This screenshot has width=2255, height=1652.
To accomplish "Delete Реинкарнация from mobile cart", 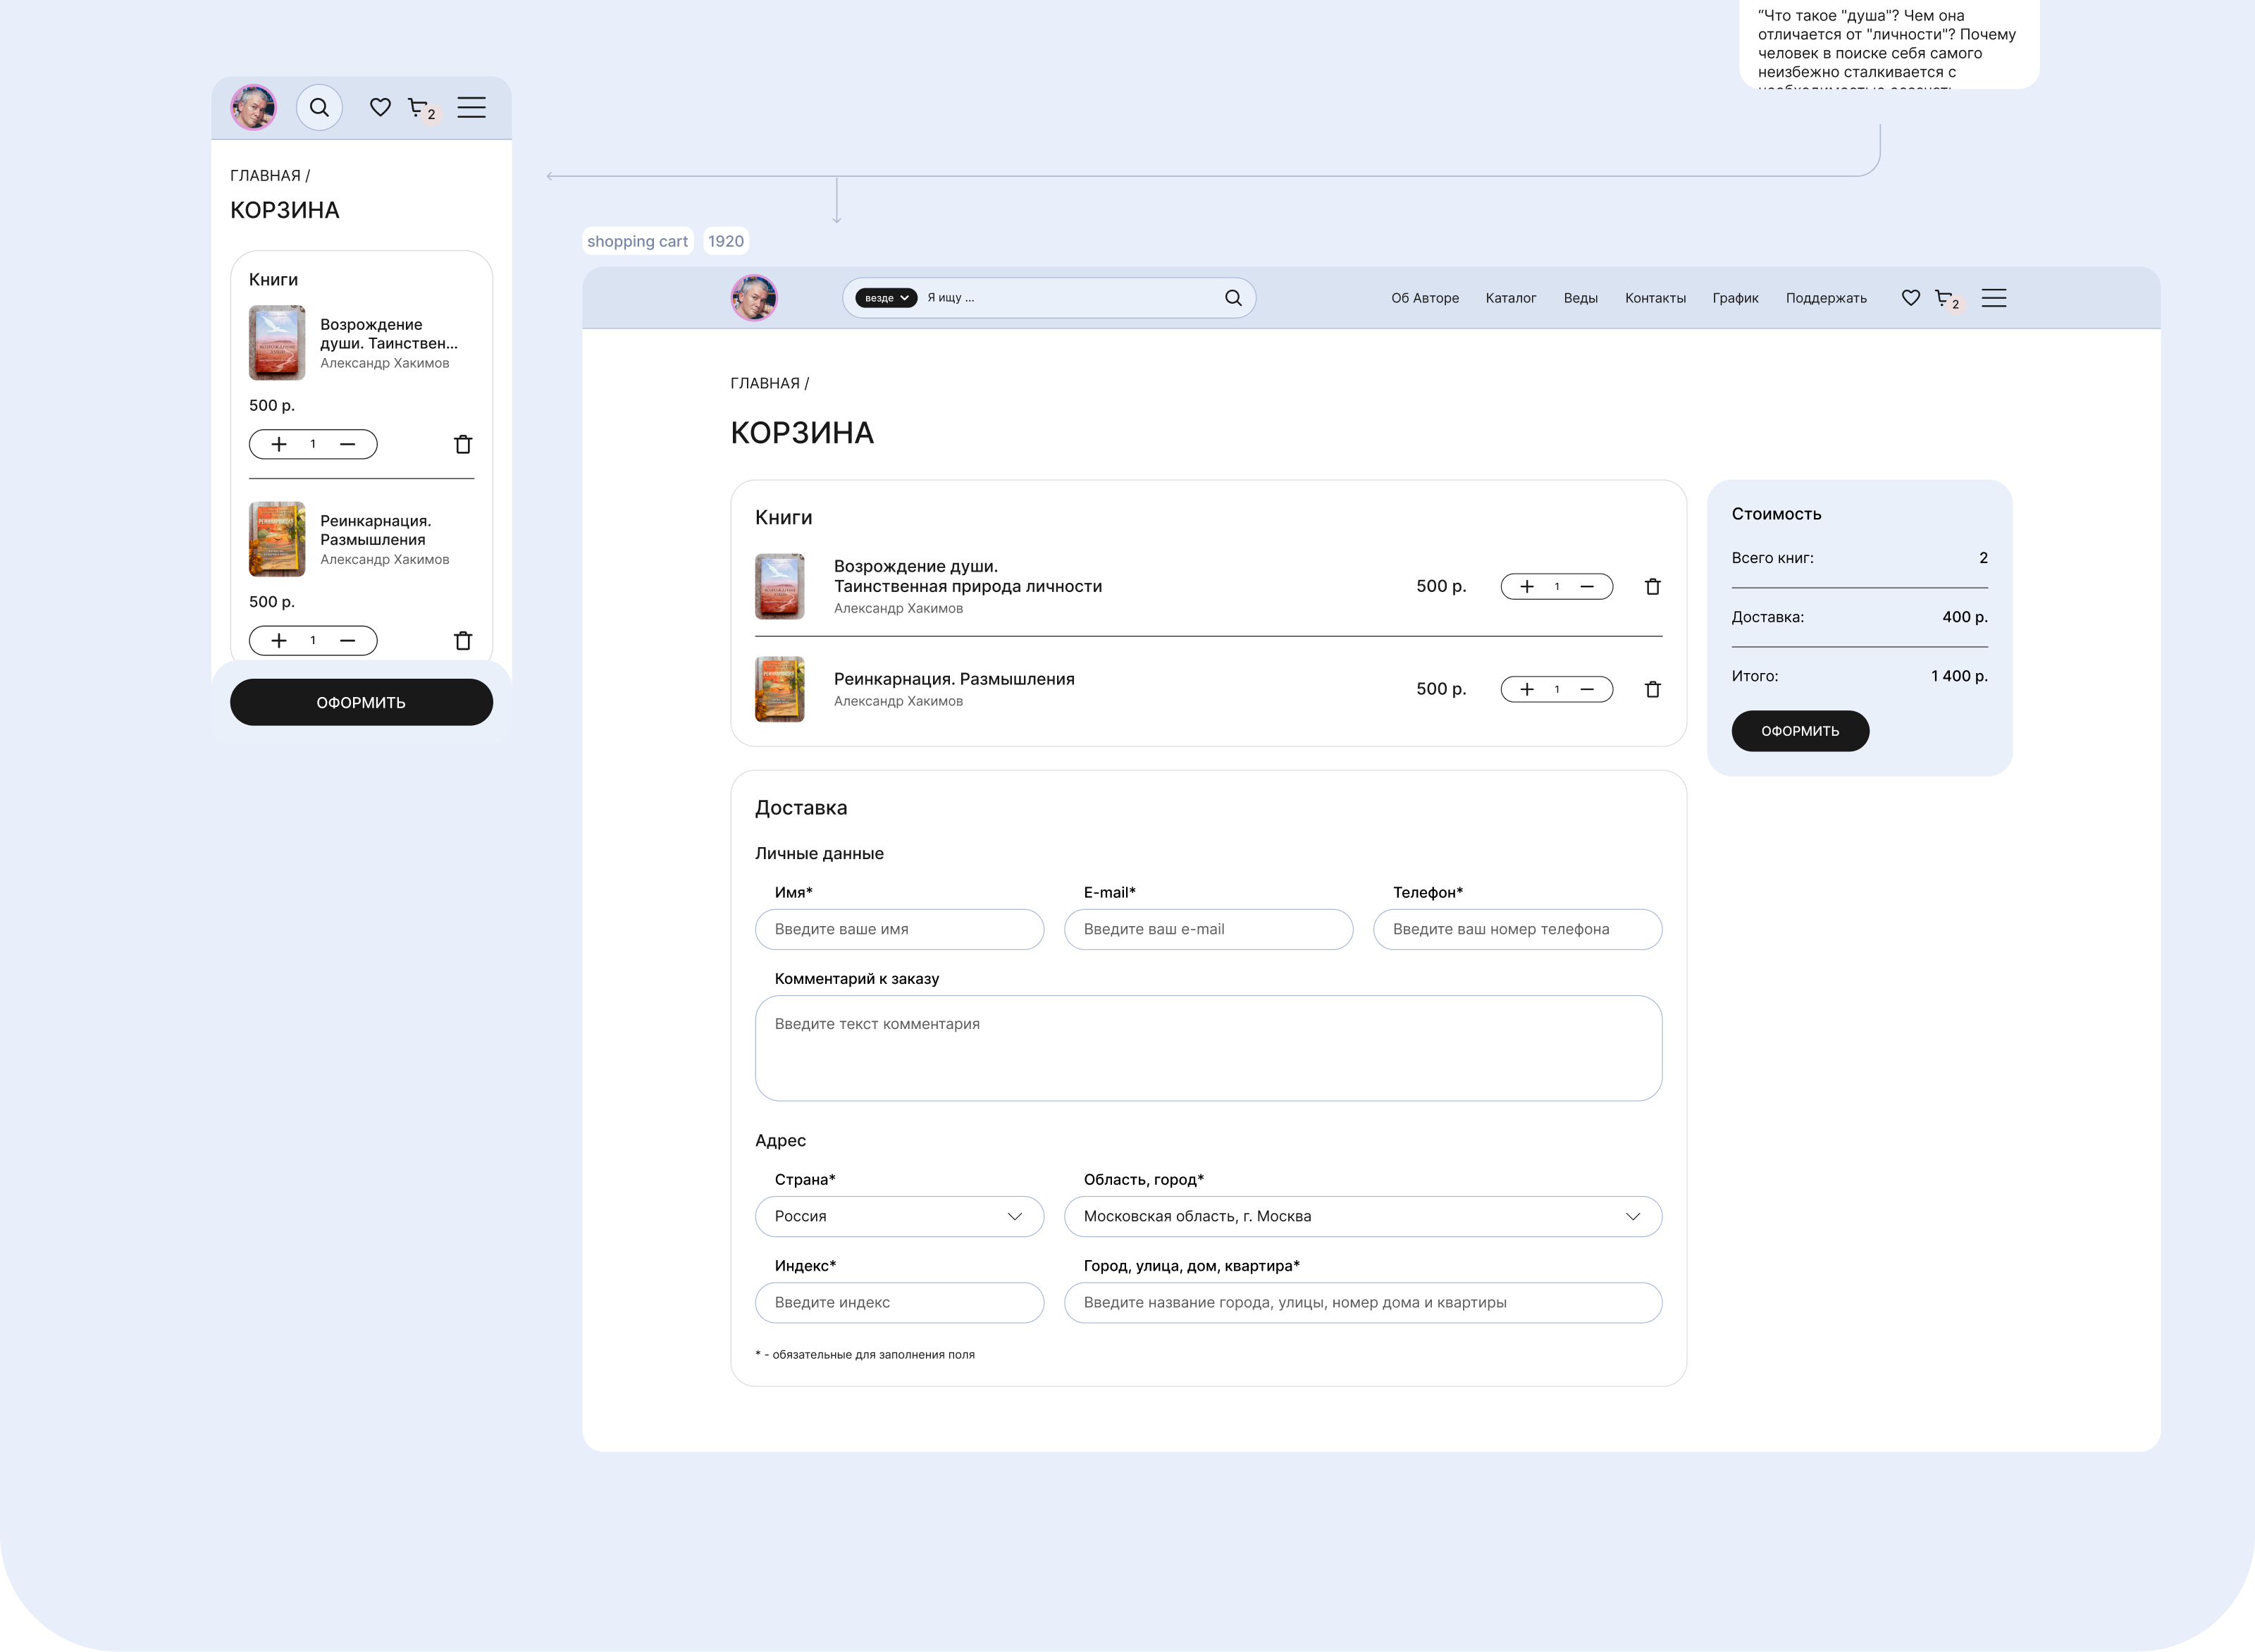I will point(463,640).
